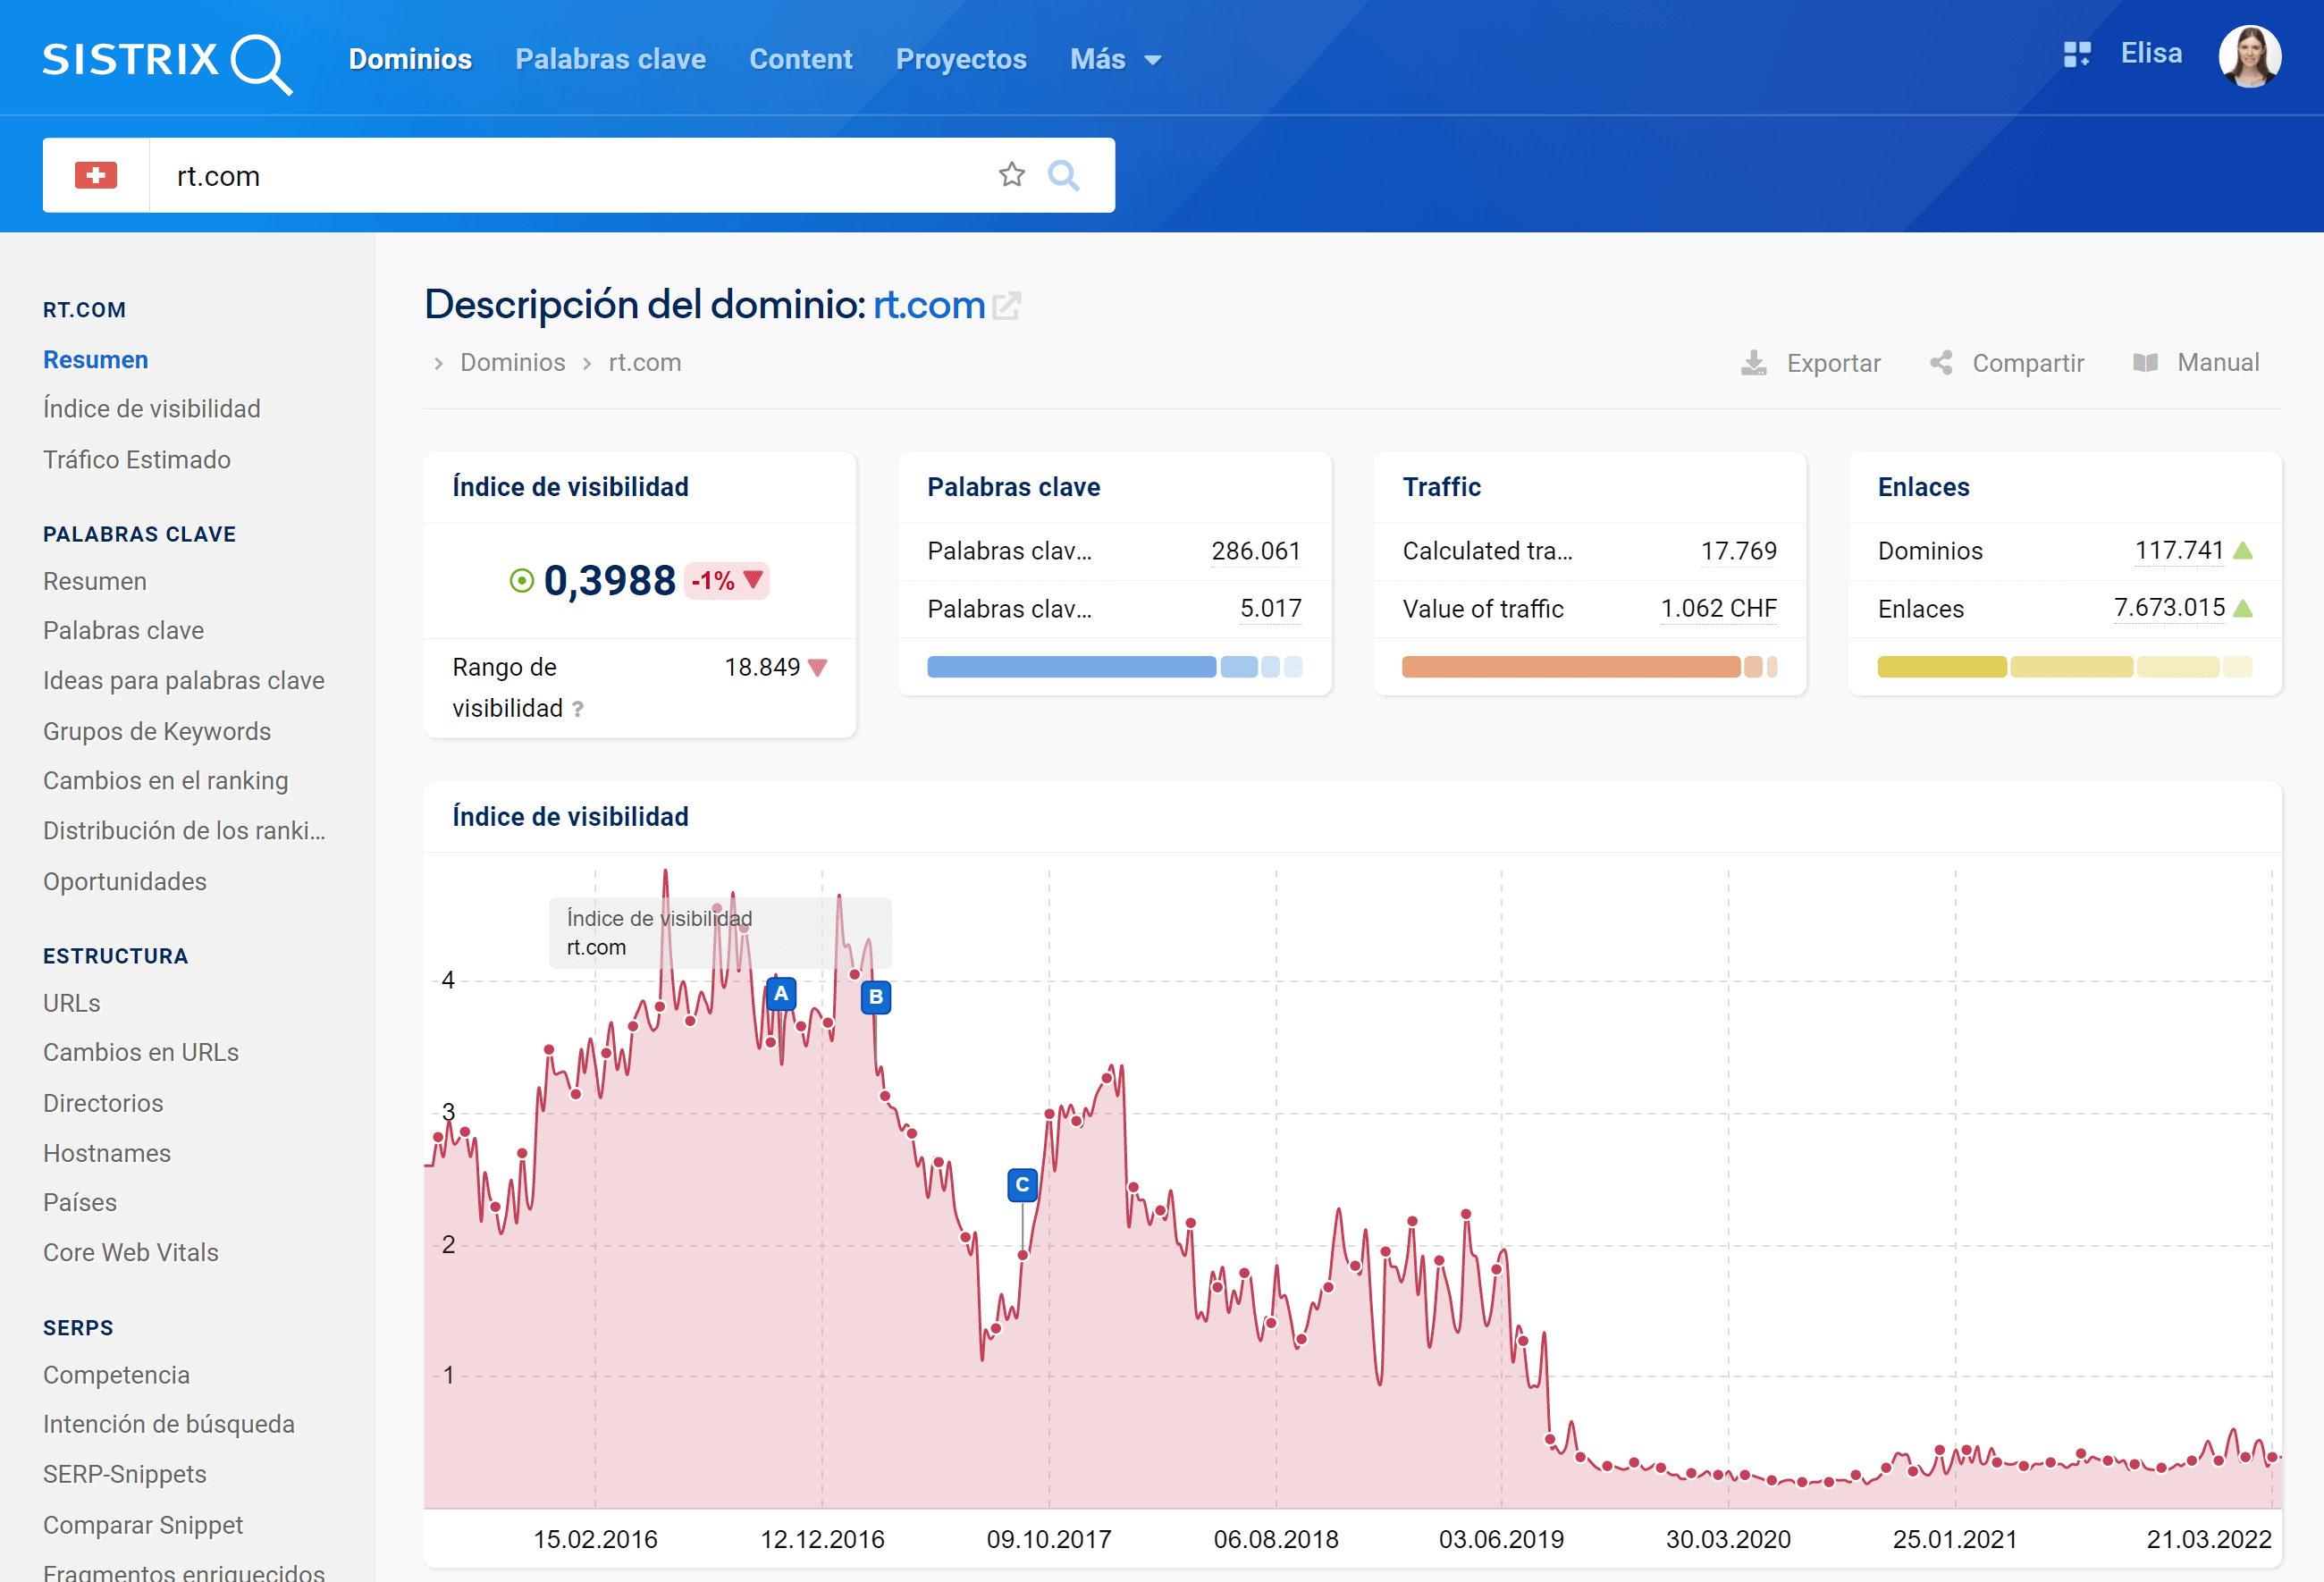Click the blue Palabras clave distribution bar
This screenshot has width=2324, height=1582.
(x=1071, y=667)
